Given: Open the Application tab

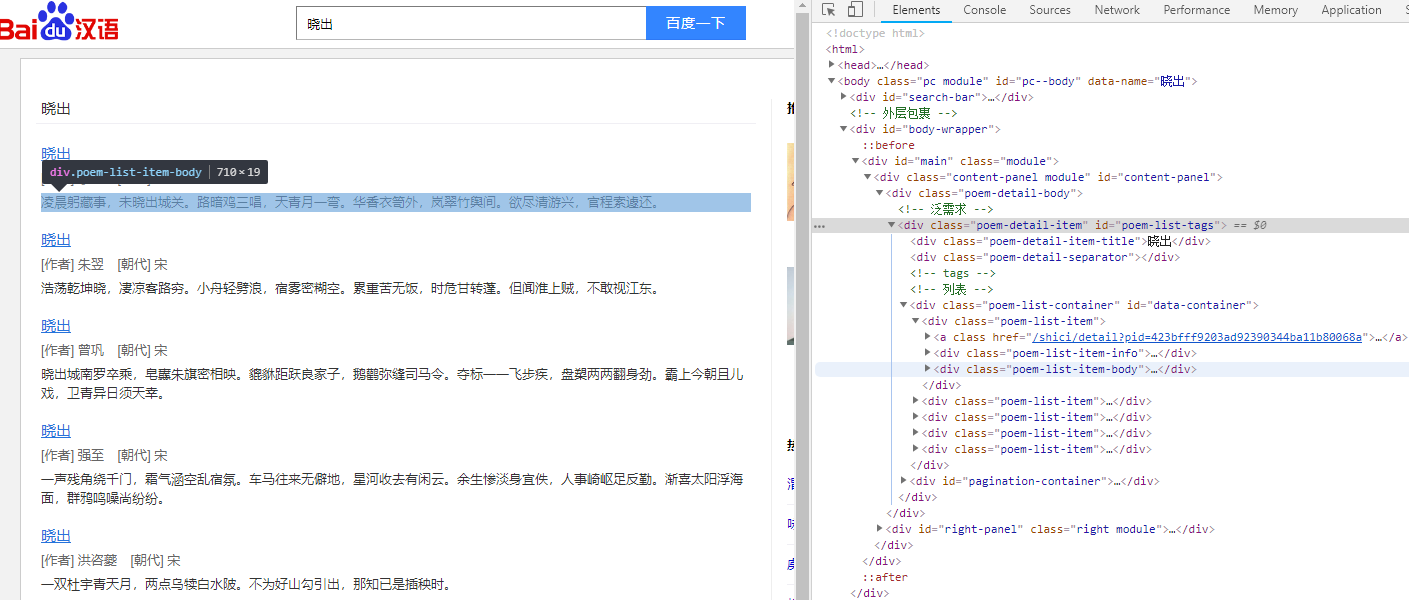Looking at the screenshot, I should [x=1351, y=10].
